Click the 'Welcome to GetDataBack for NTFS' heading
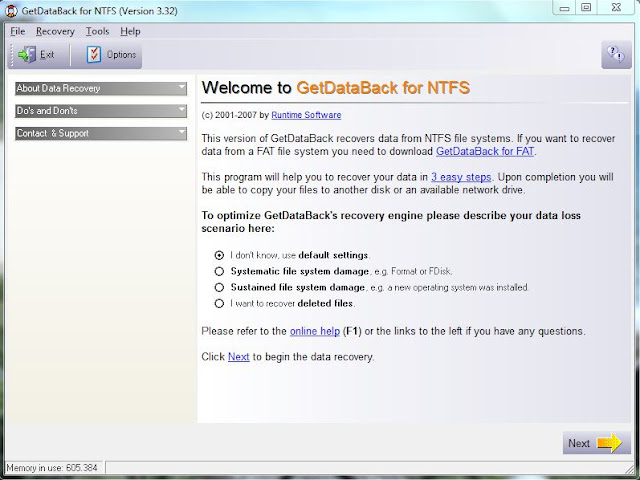This screenshot has width=640, height=480. [336, 88]
